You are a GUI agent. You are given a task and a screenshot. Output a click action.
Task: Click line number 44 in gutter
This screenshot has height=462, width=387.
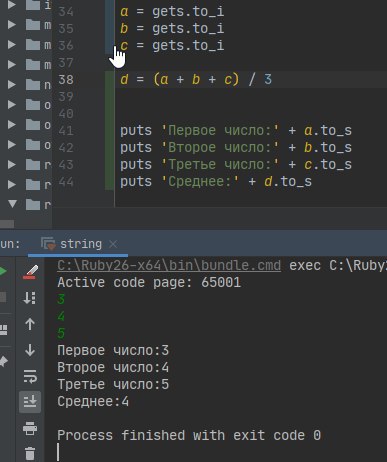tap(66, 182)
